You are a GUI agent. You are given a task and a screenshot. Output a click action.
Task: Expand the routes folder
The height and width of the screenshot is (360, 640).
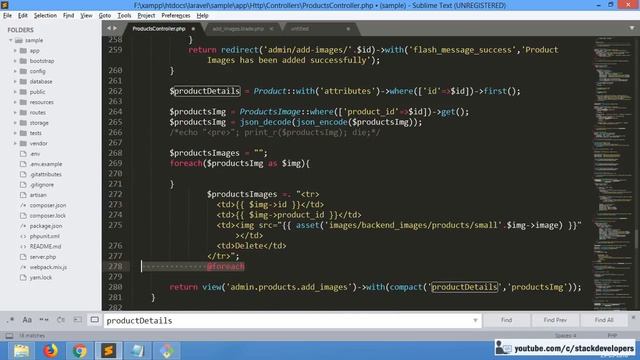pos(16,112)
